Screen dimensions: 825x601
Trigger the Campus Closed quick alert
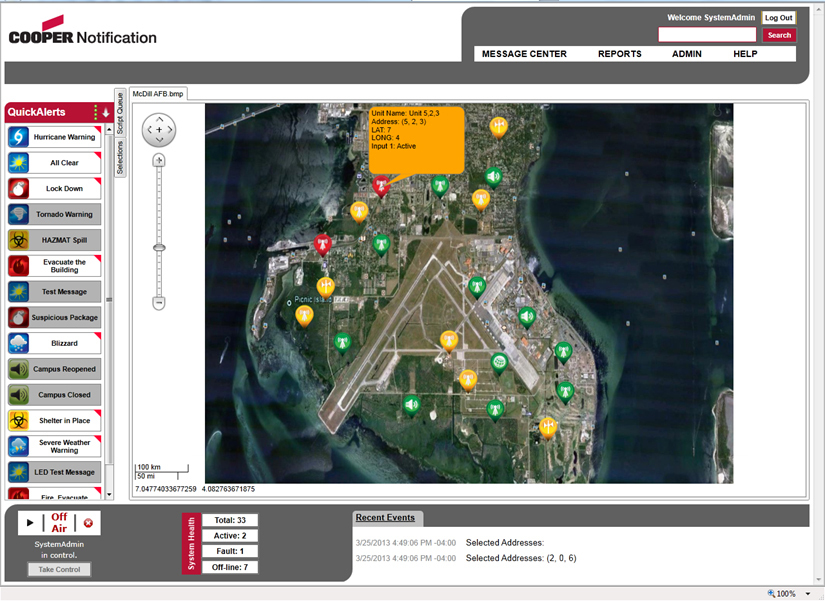54,395
